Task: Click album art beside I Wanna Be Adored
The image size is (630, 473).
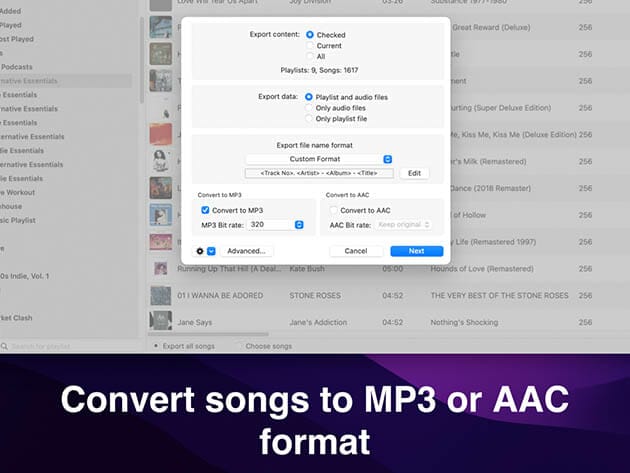Action: point(161,296)
